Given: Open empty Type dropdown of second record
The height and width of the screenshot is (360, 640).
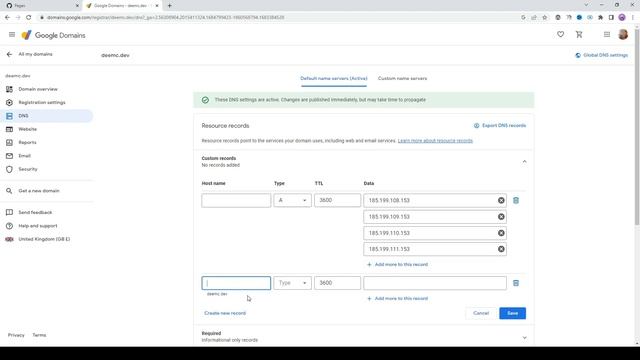Looking at the screenshot, I should [292, 283].
